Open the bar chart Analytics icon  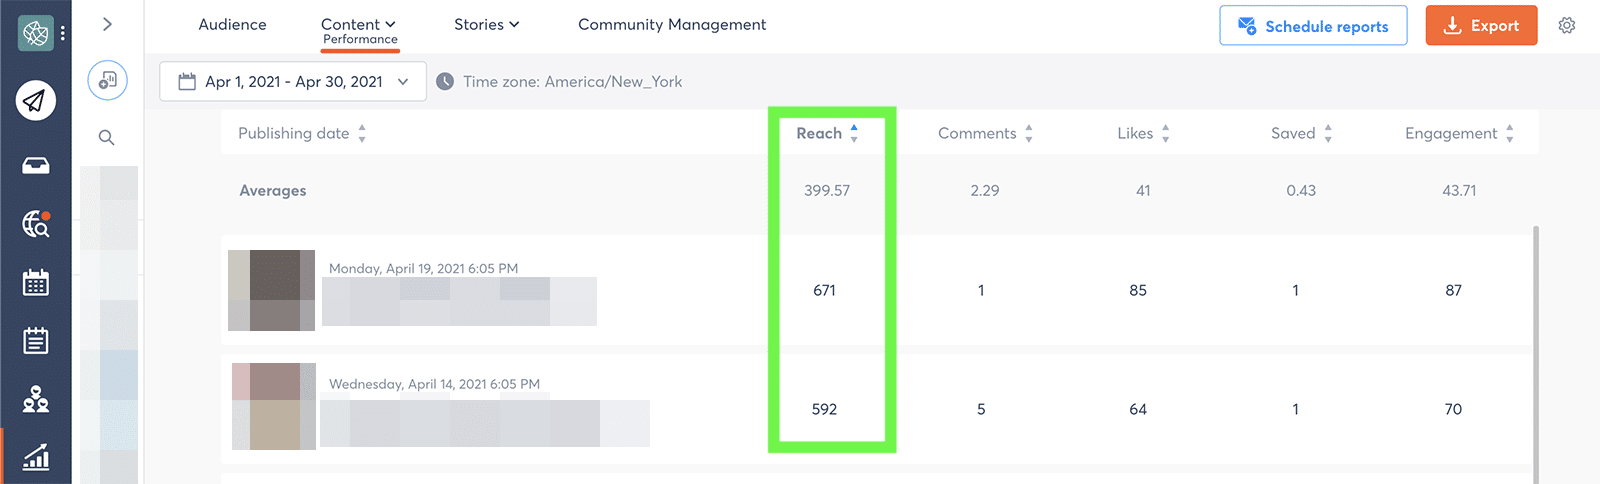36,457
